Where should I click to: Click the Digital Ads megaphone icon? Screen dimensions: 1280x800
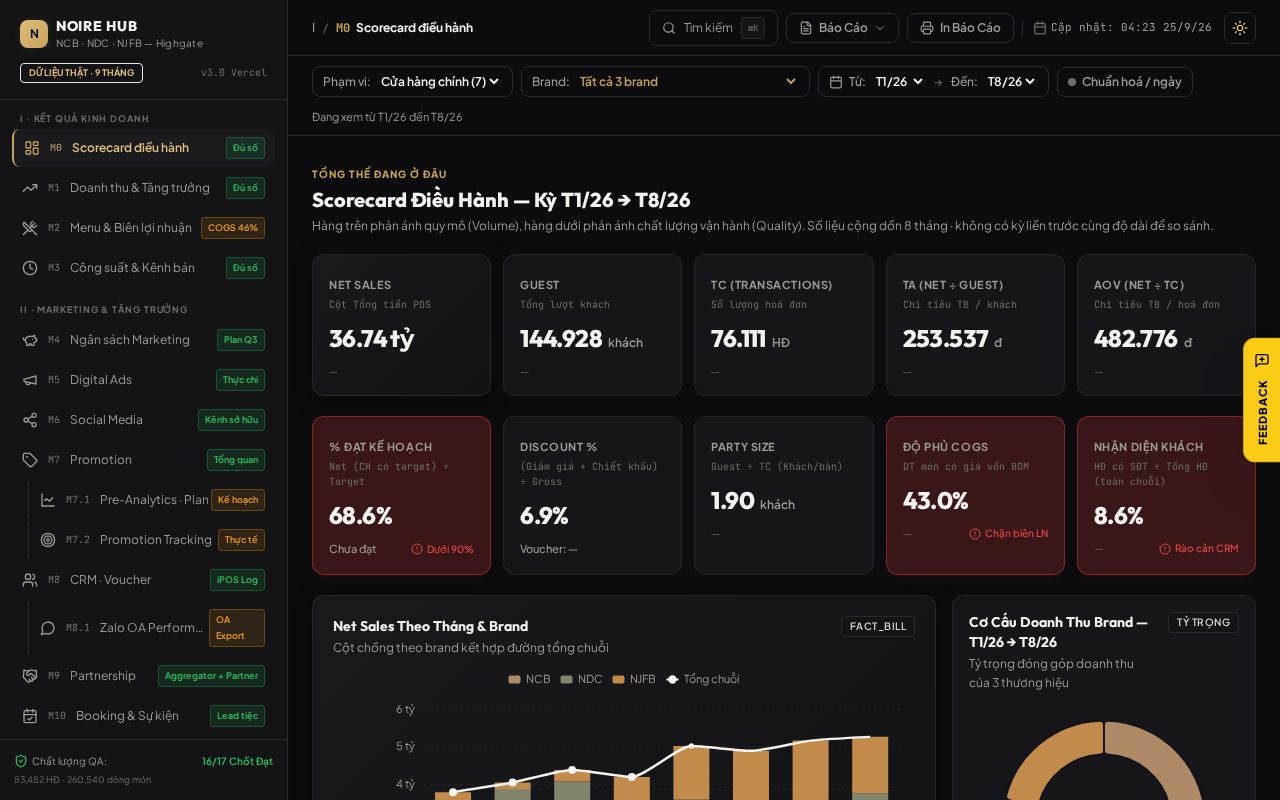(30, 380)
